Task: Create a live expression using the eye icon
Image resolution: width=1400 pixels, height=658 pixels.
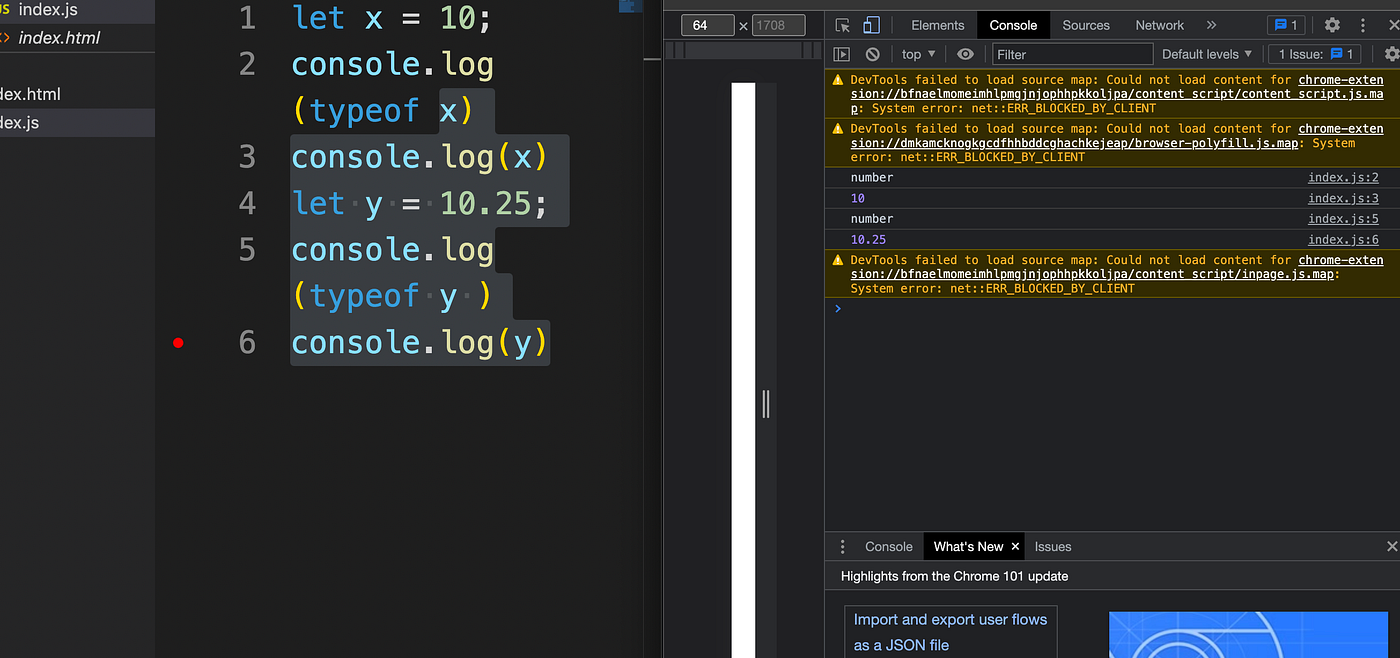Action: click(965, 54)
